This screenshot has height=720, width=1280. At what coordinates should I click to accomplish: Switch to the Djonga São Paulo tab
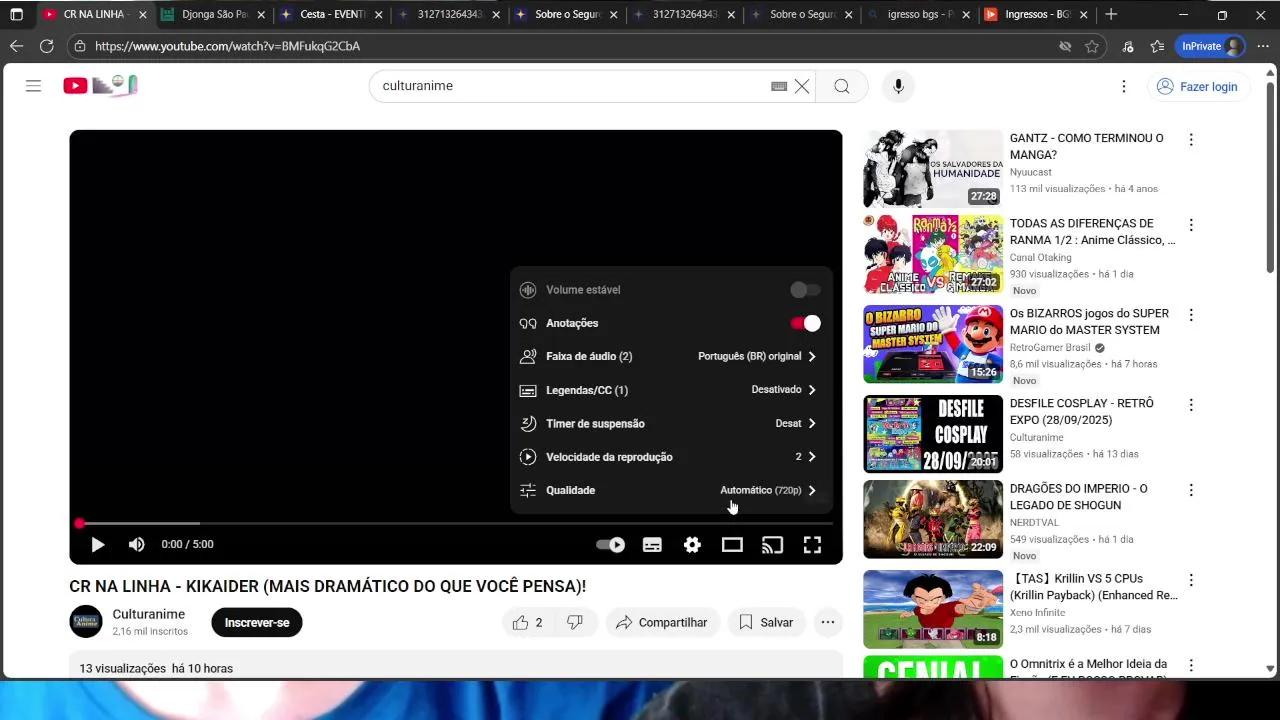point(213,15)
